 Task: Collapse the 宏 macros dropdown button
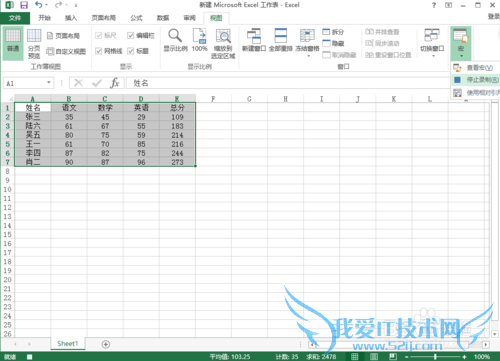tap(461, 44)
